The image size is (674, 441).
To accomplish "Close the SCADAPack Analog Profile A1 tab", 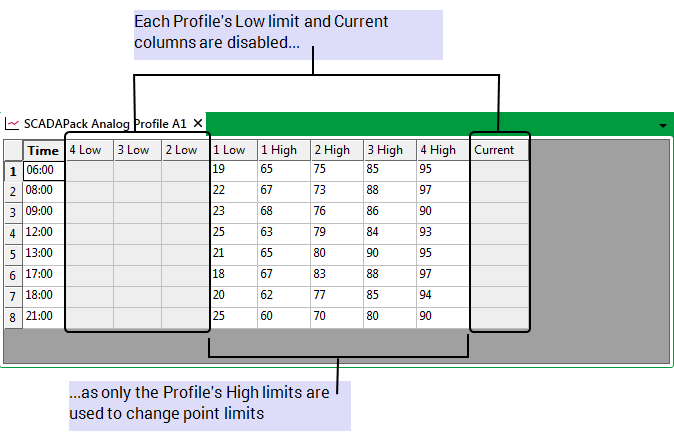I will (x=198, y=123).
